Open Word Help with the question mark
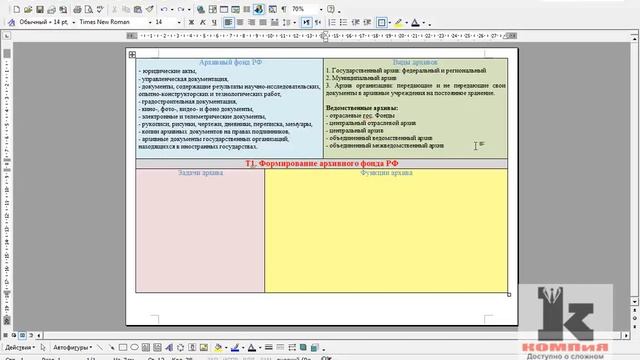Image resolution: width=640 pixels, height=360 pixels. pos(331,9)
